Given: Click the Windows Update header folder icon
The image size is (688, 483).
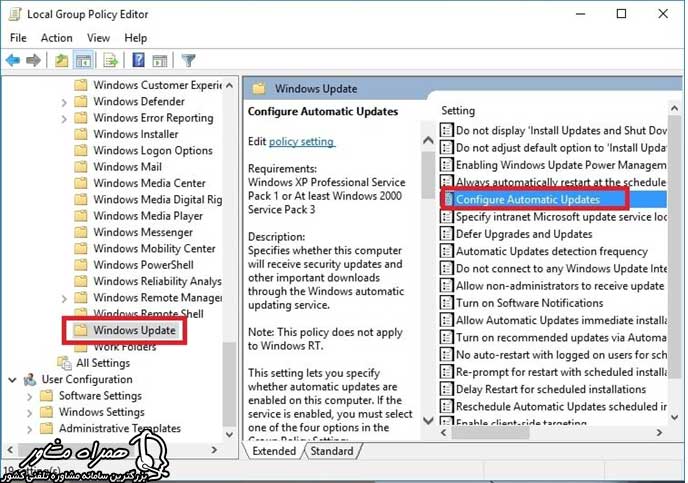Looking at the screenshot, I should coord(259,89).
